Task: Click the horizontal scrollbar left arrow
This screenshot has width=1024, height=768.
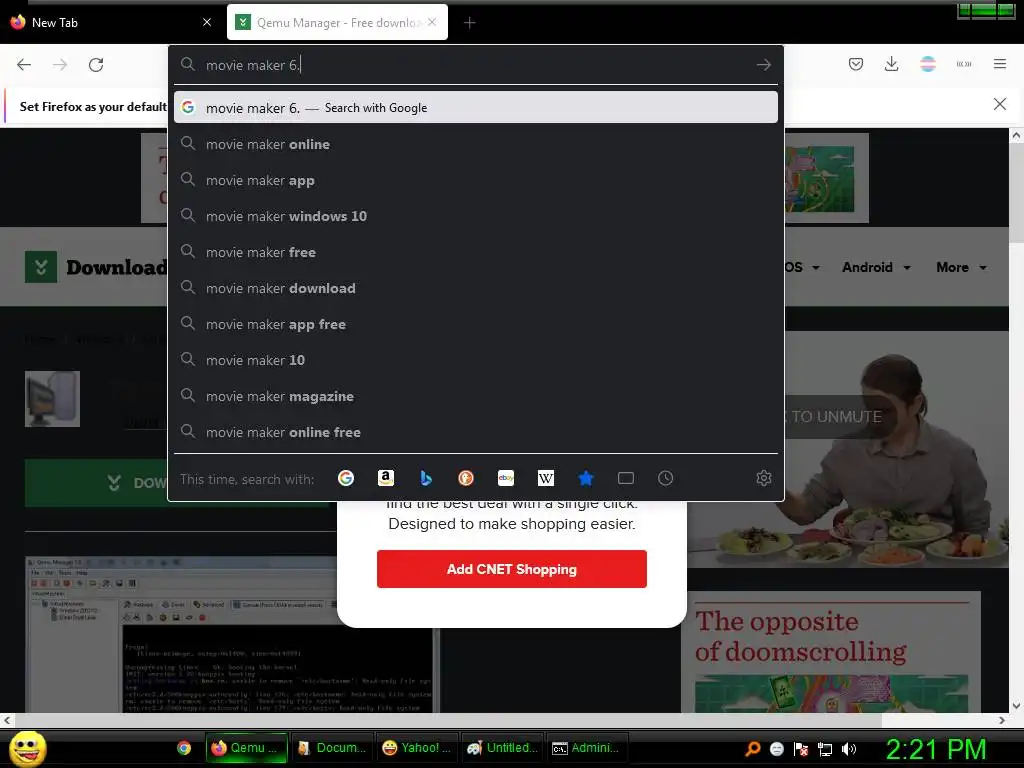Action: click(x=7, y=720)
